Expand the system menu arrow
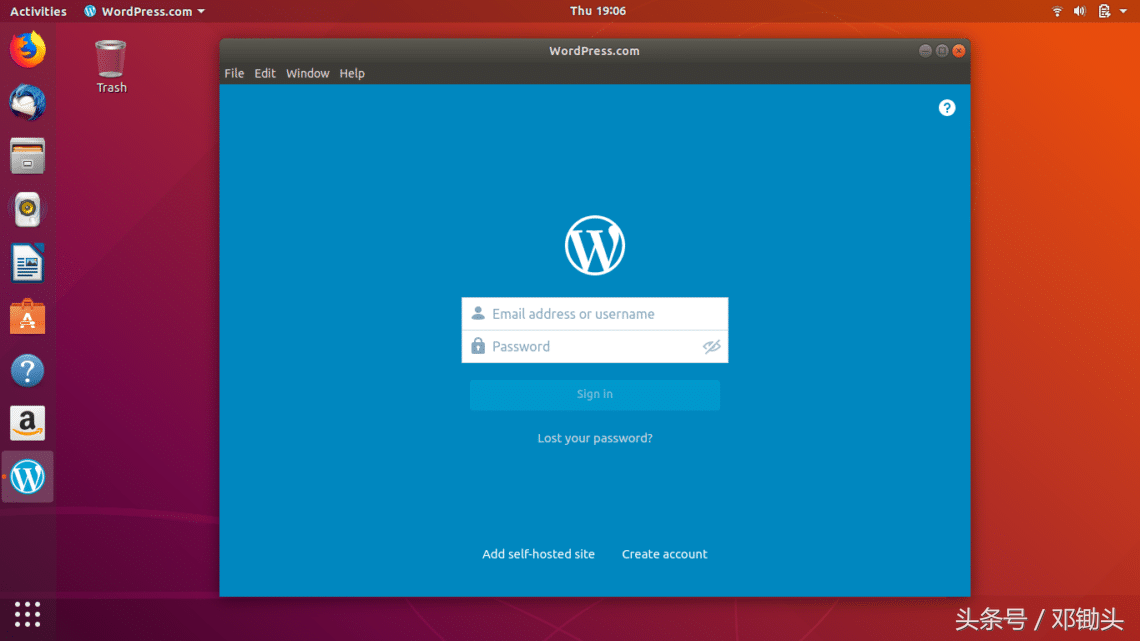This screenshot has height=641, width=1140. pyautogui.click(x=1123, y=11)
